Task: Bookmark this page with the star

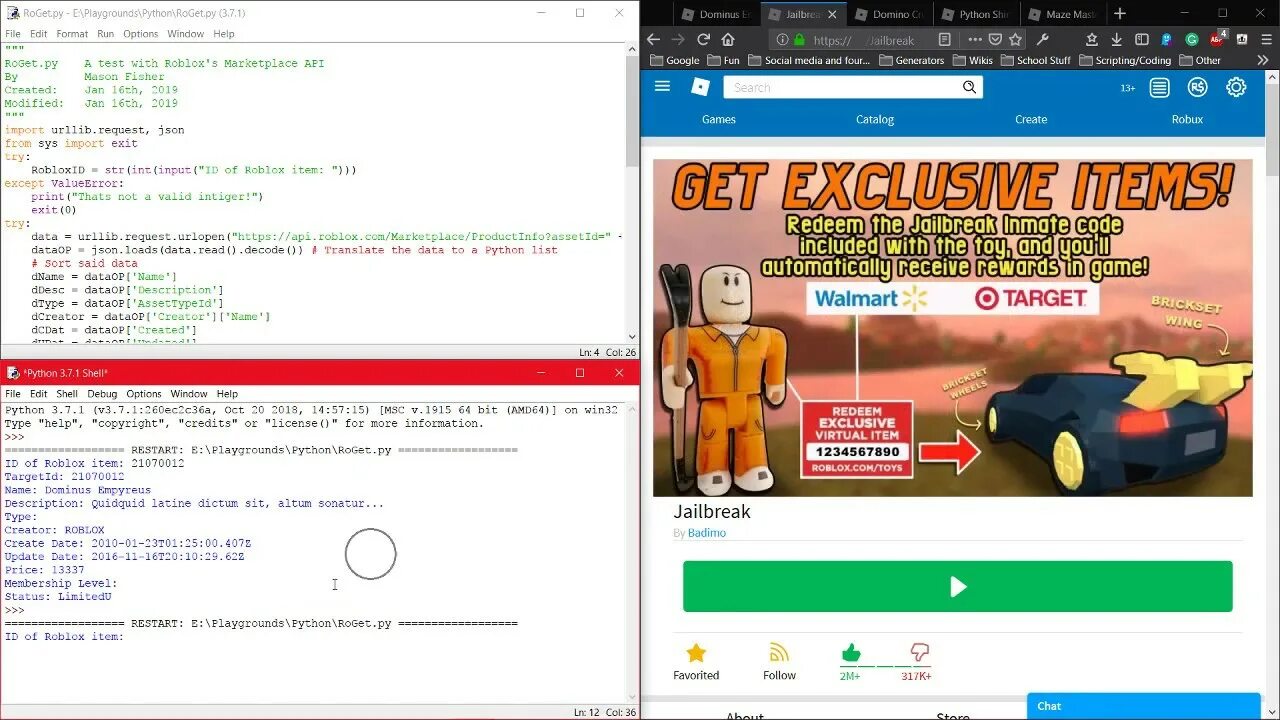Action: click(x=1015, y=40)
